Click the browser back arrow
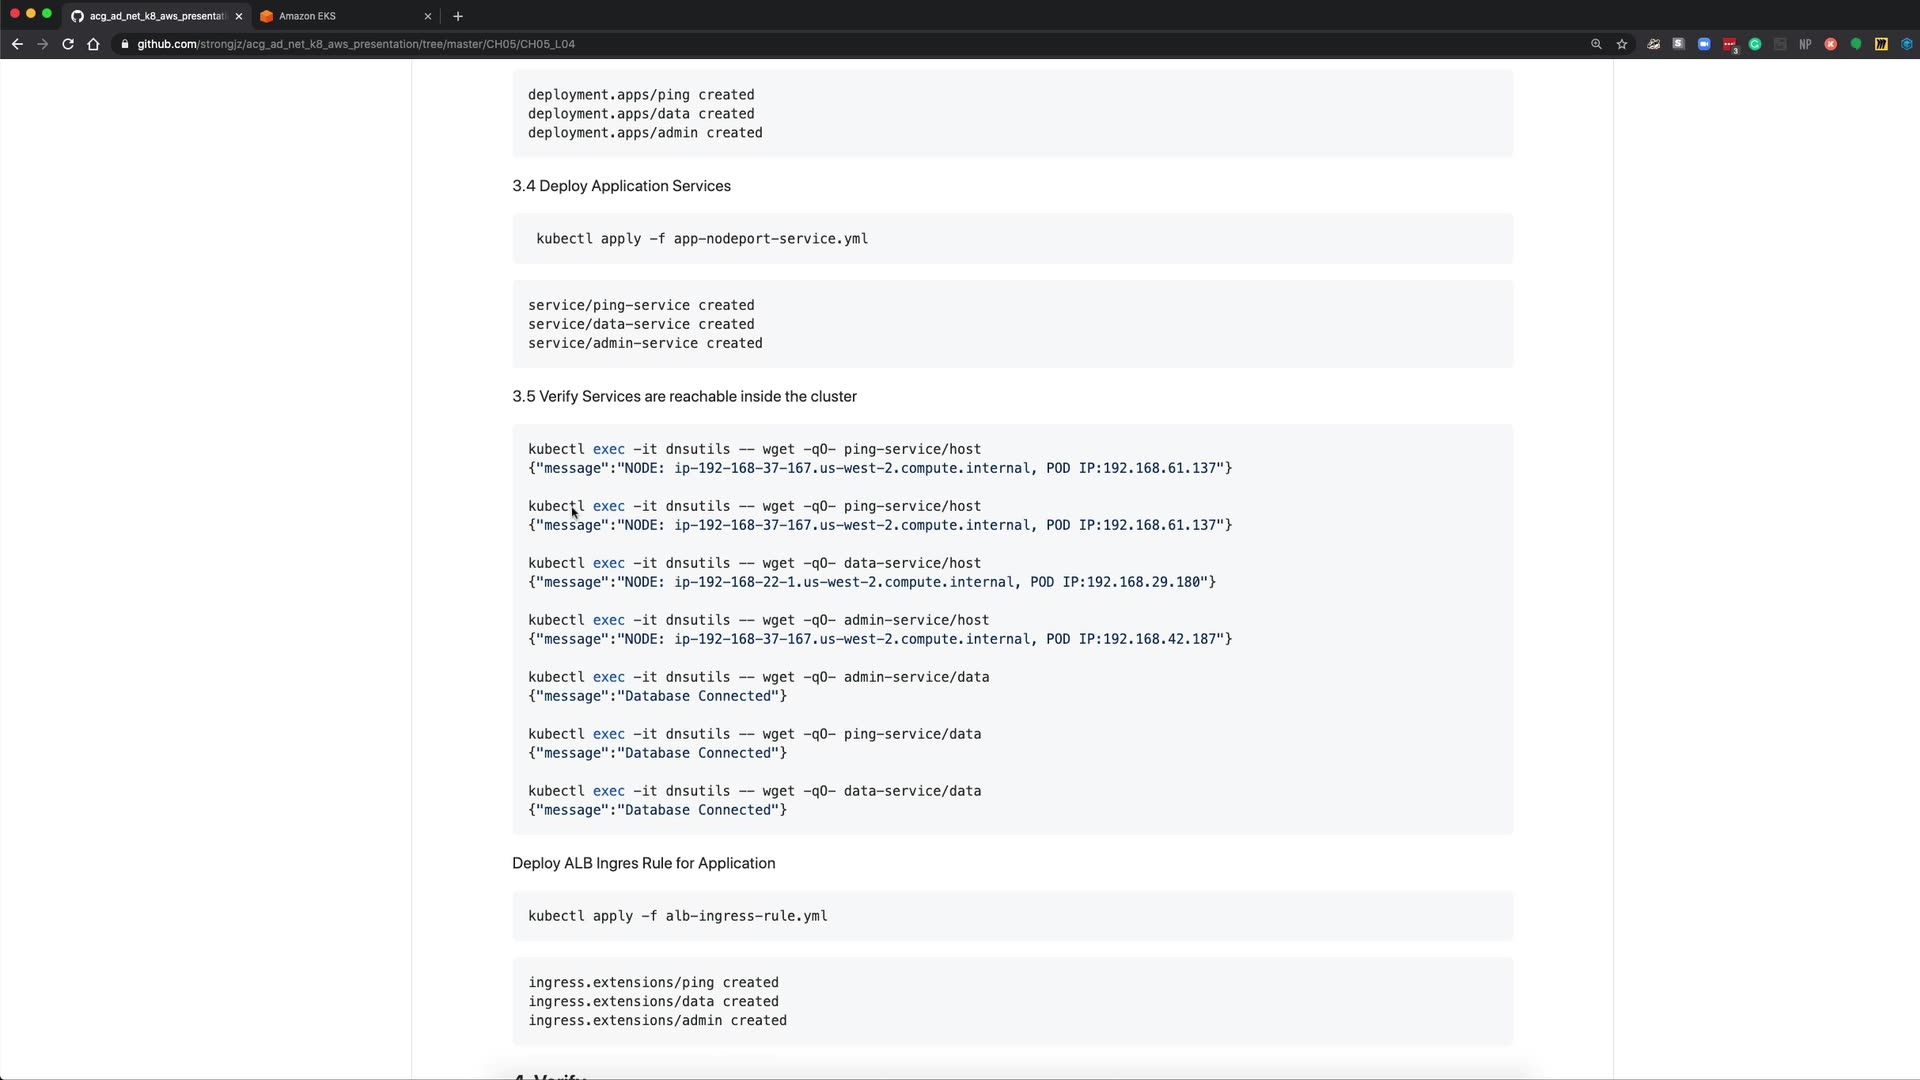1920x1080 pixels. pos(17,44)
